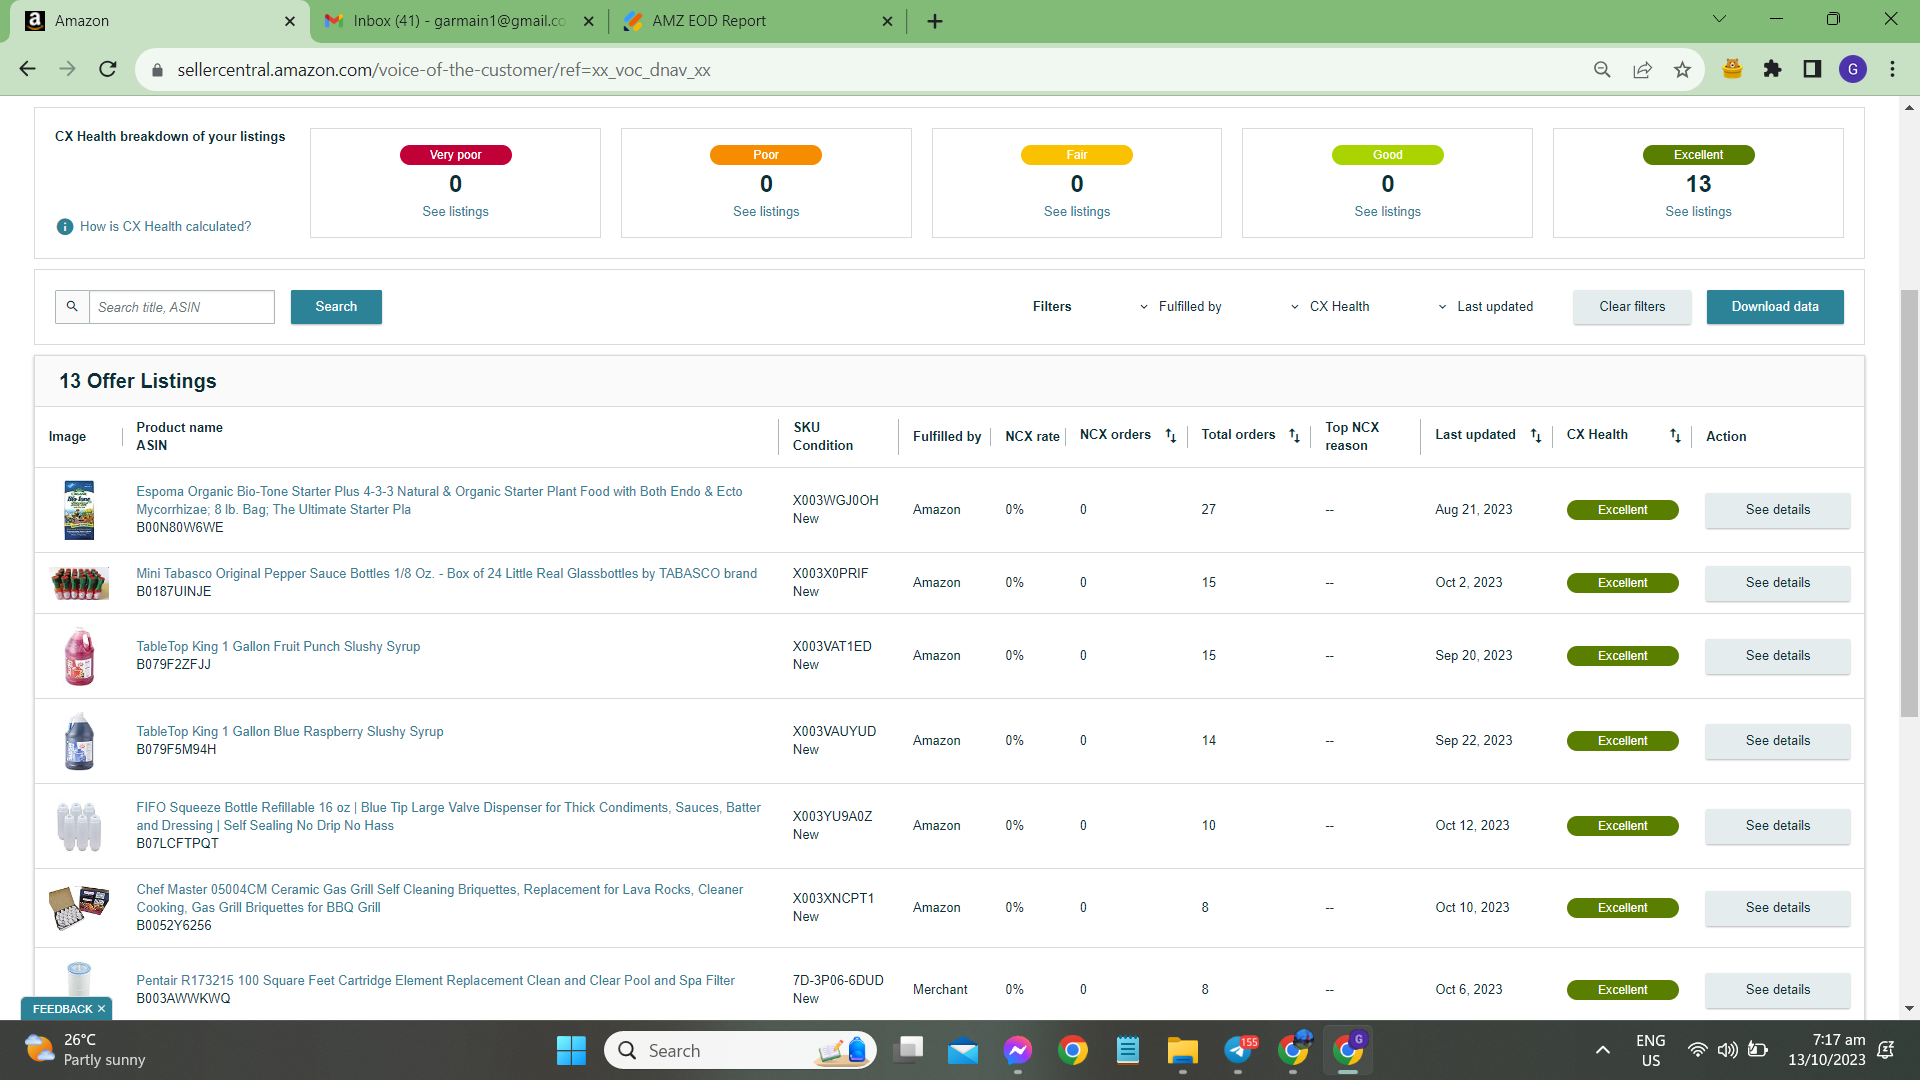The width and height of the screenshot is (1920, 1080).
Task: Click Download data button
Action: click(x=1775, y=307)
